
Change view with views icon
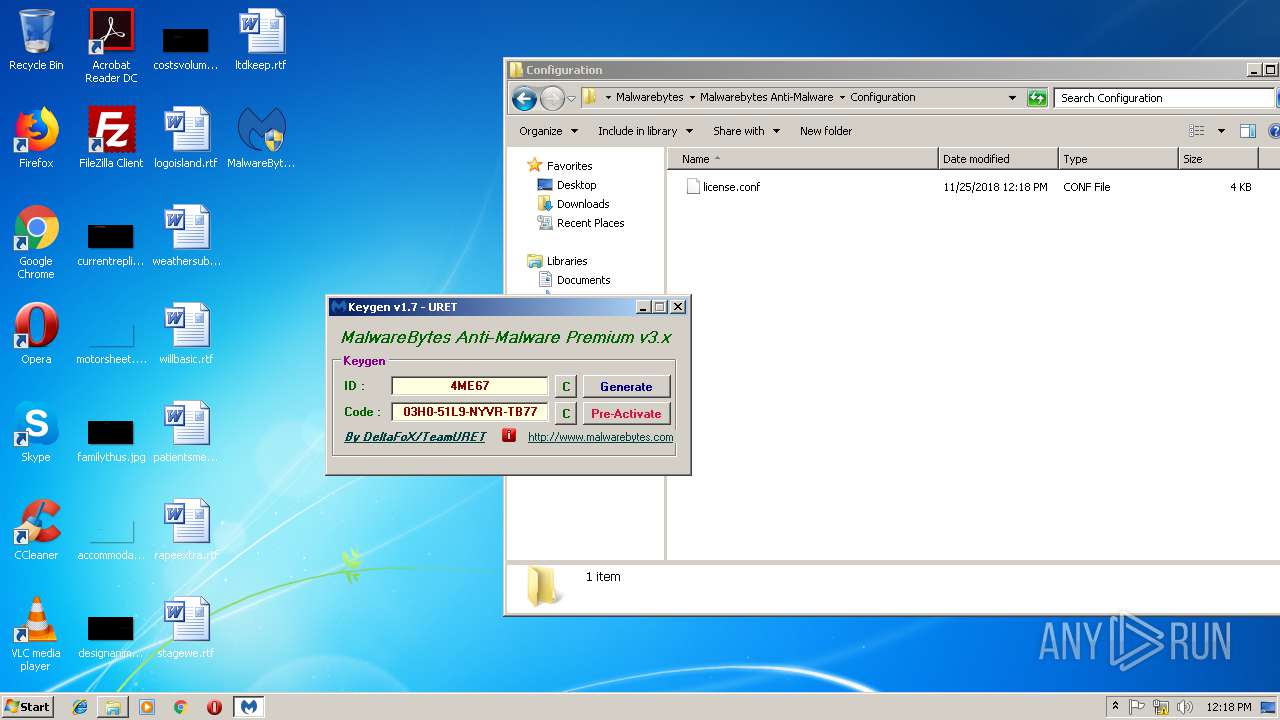click(x=1196, y=131)
